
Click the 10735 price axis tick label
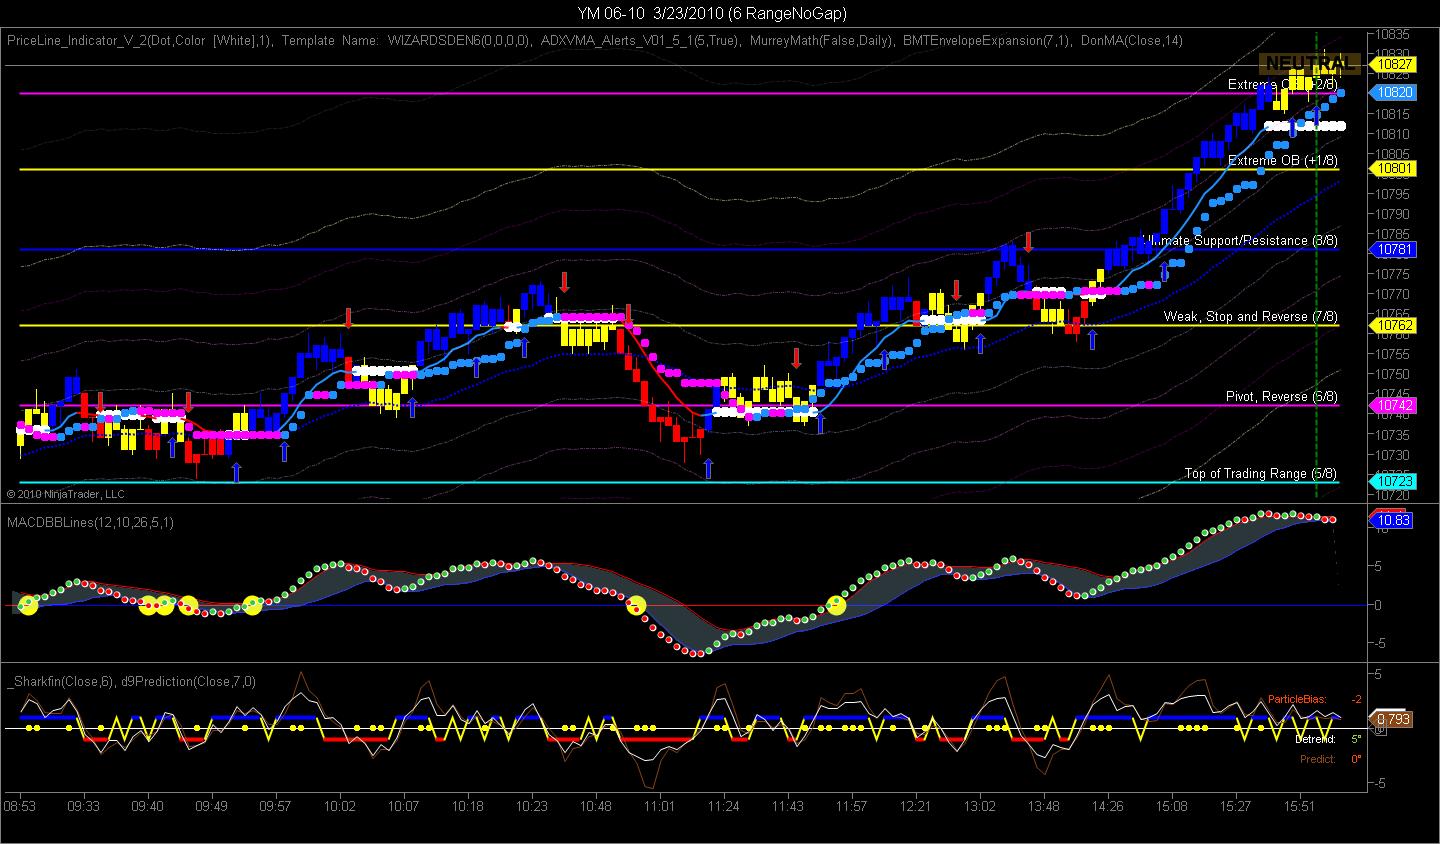(1394, 435)
